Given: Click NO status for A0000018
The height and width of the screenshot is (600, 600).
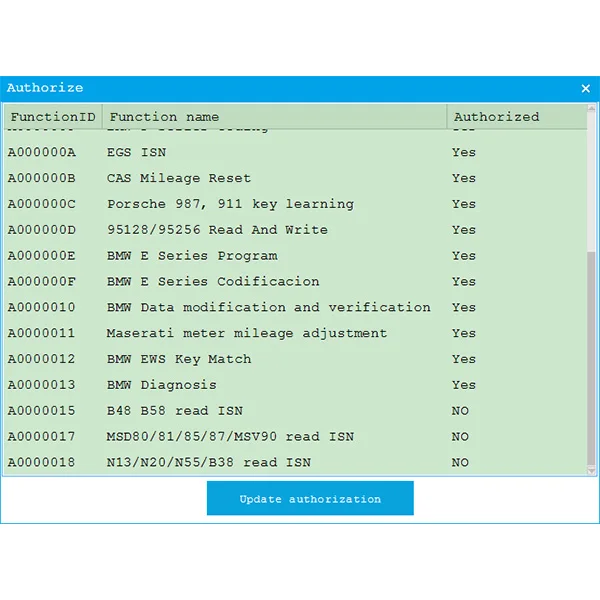Looking at the screenshot, I should [x=460, y=463].
